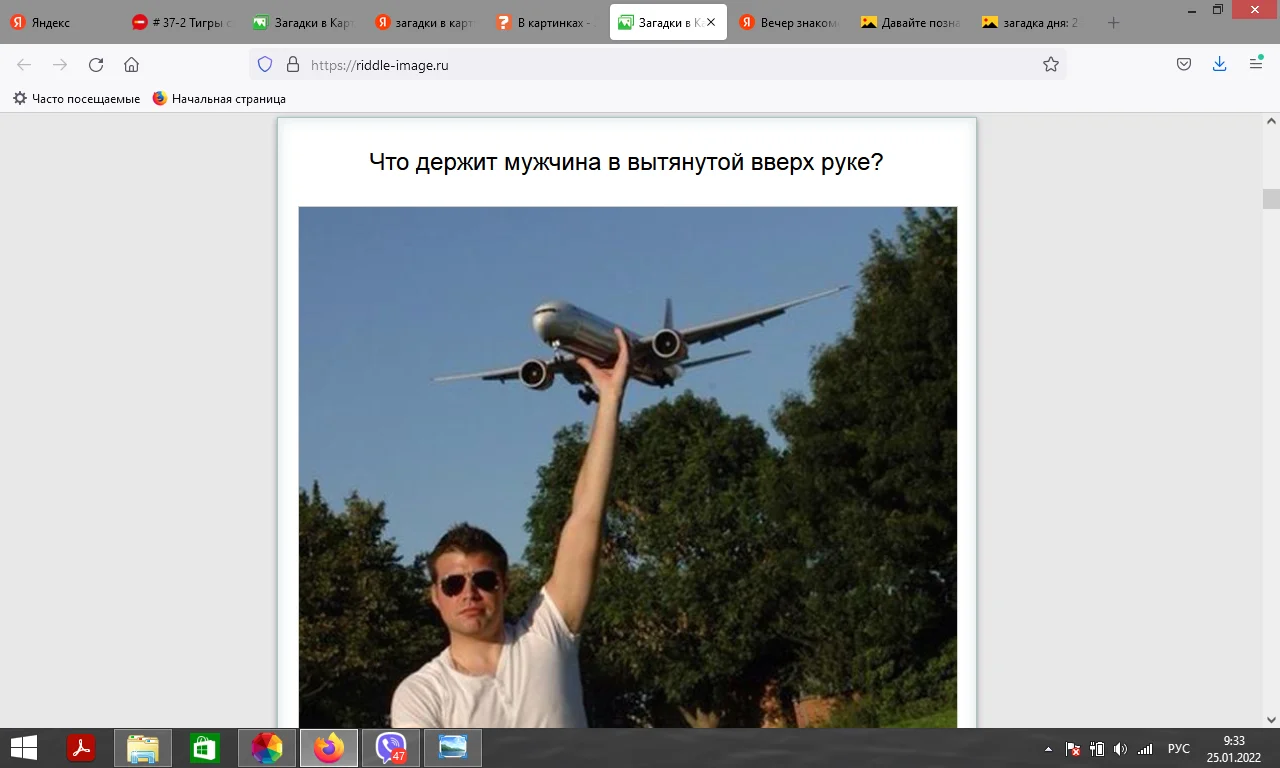
Task: Click the riddle photo of man with airplane
Action: (628, 467)
